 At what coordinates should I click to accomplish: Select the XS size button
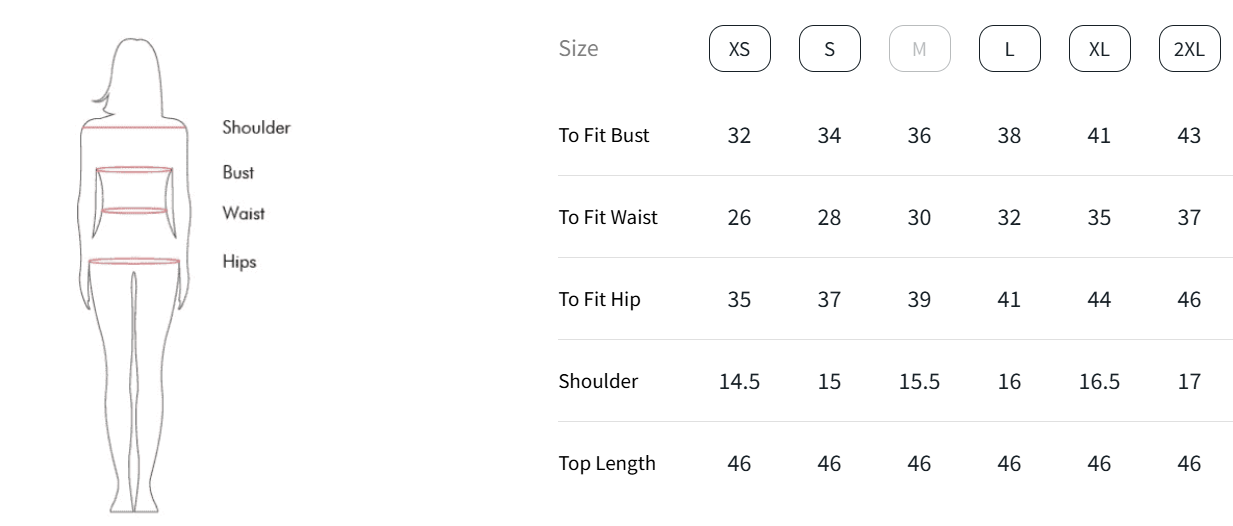tap(739, 49)
